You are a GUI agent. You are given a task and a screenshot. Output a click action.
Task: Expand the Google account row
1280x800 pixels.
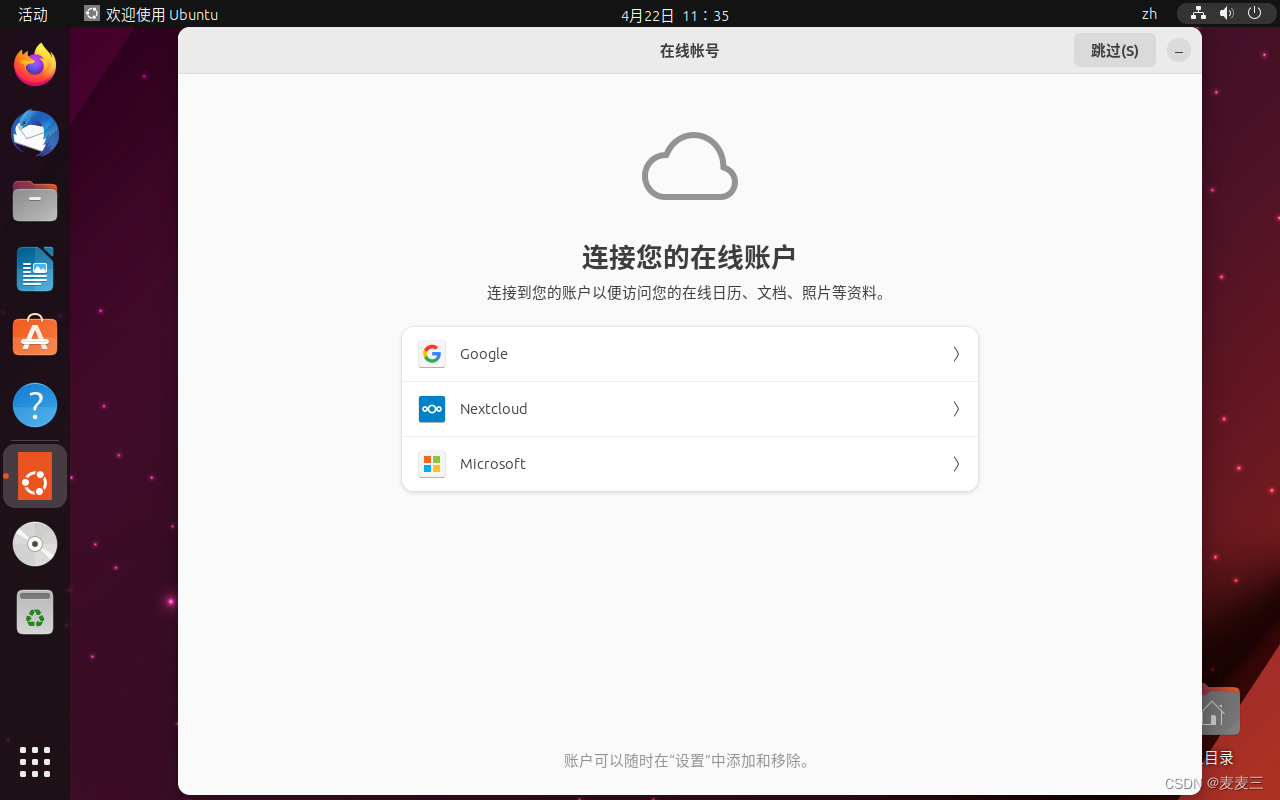coord(954,353)
